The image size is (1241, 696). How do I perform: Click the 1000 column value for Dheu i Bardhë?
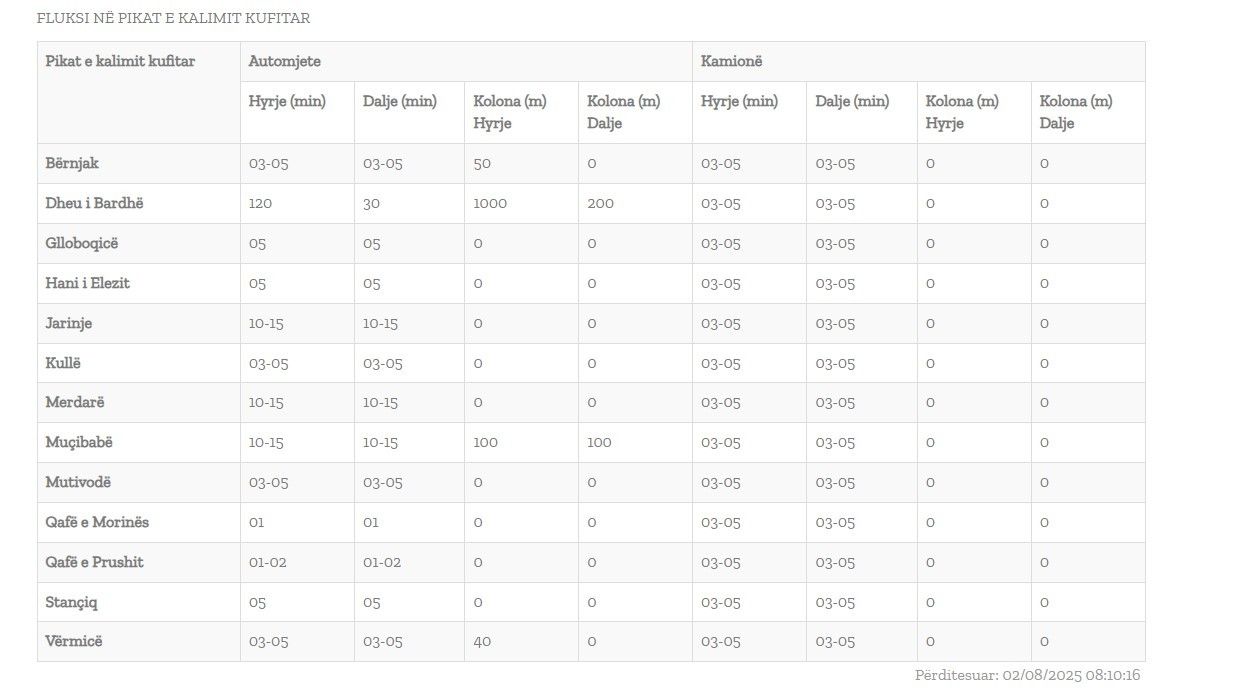point(490,203)
